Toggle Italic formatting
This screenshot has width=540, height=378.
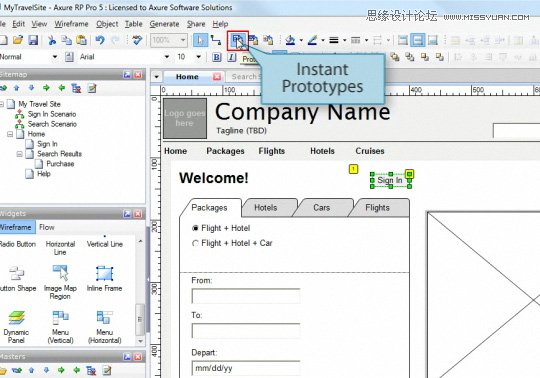click(x=232, y=57)
